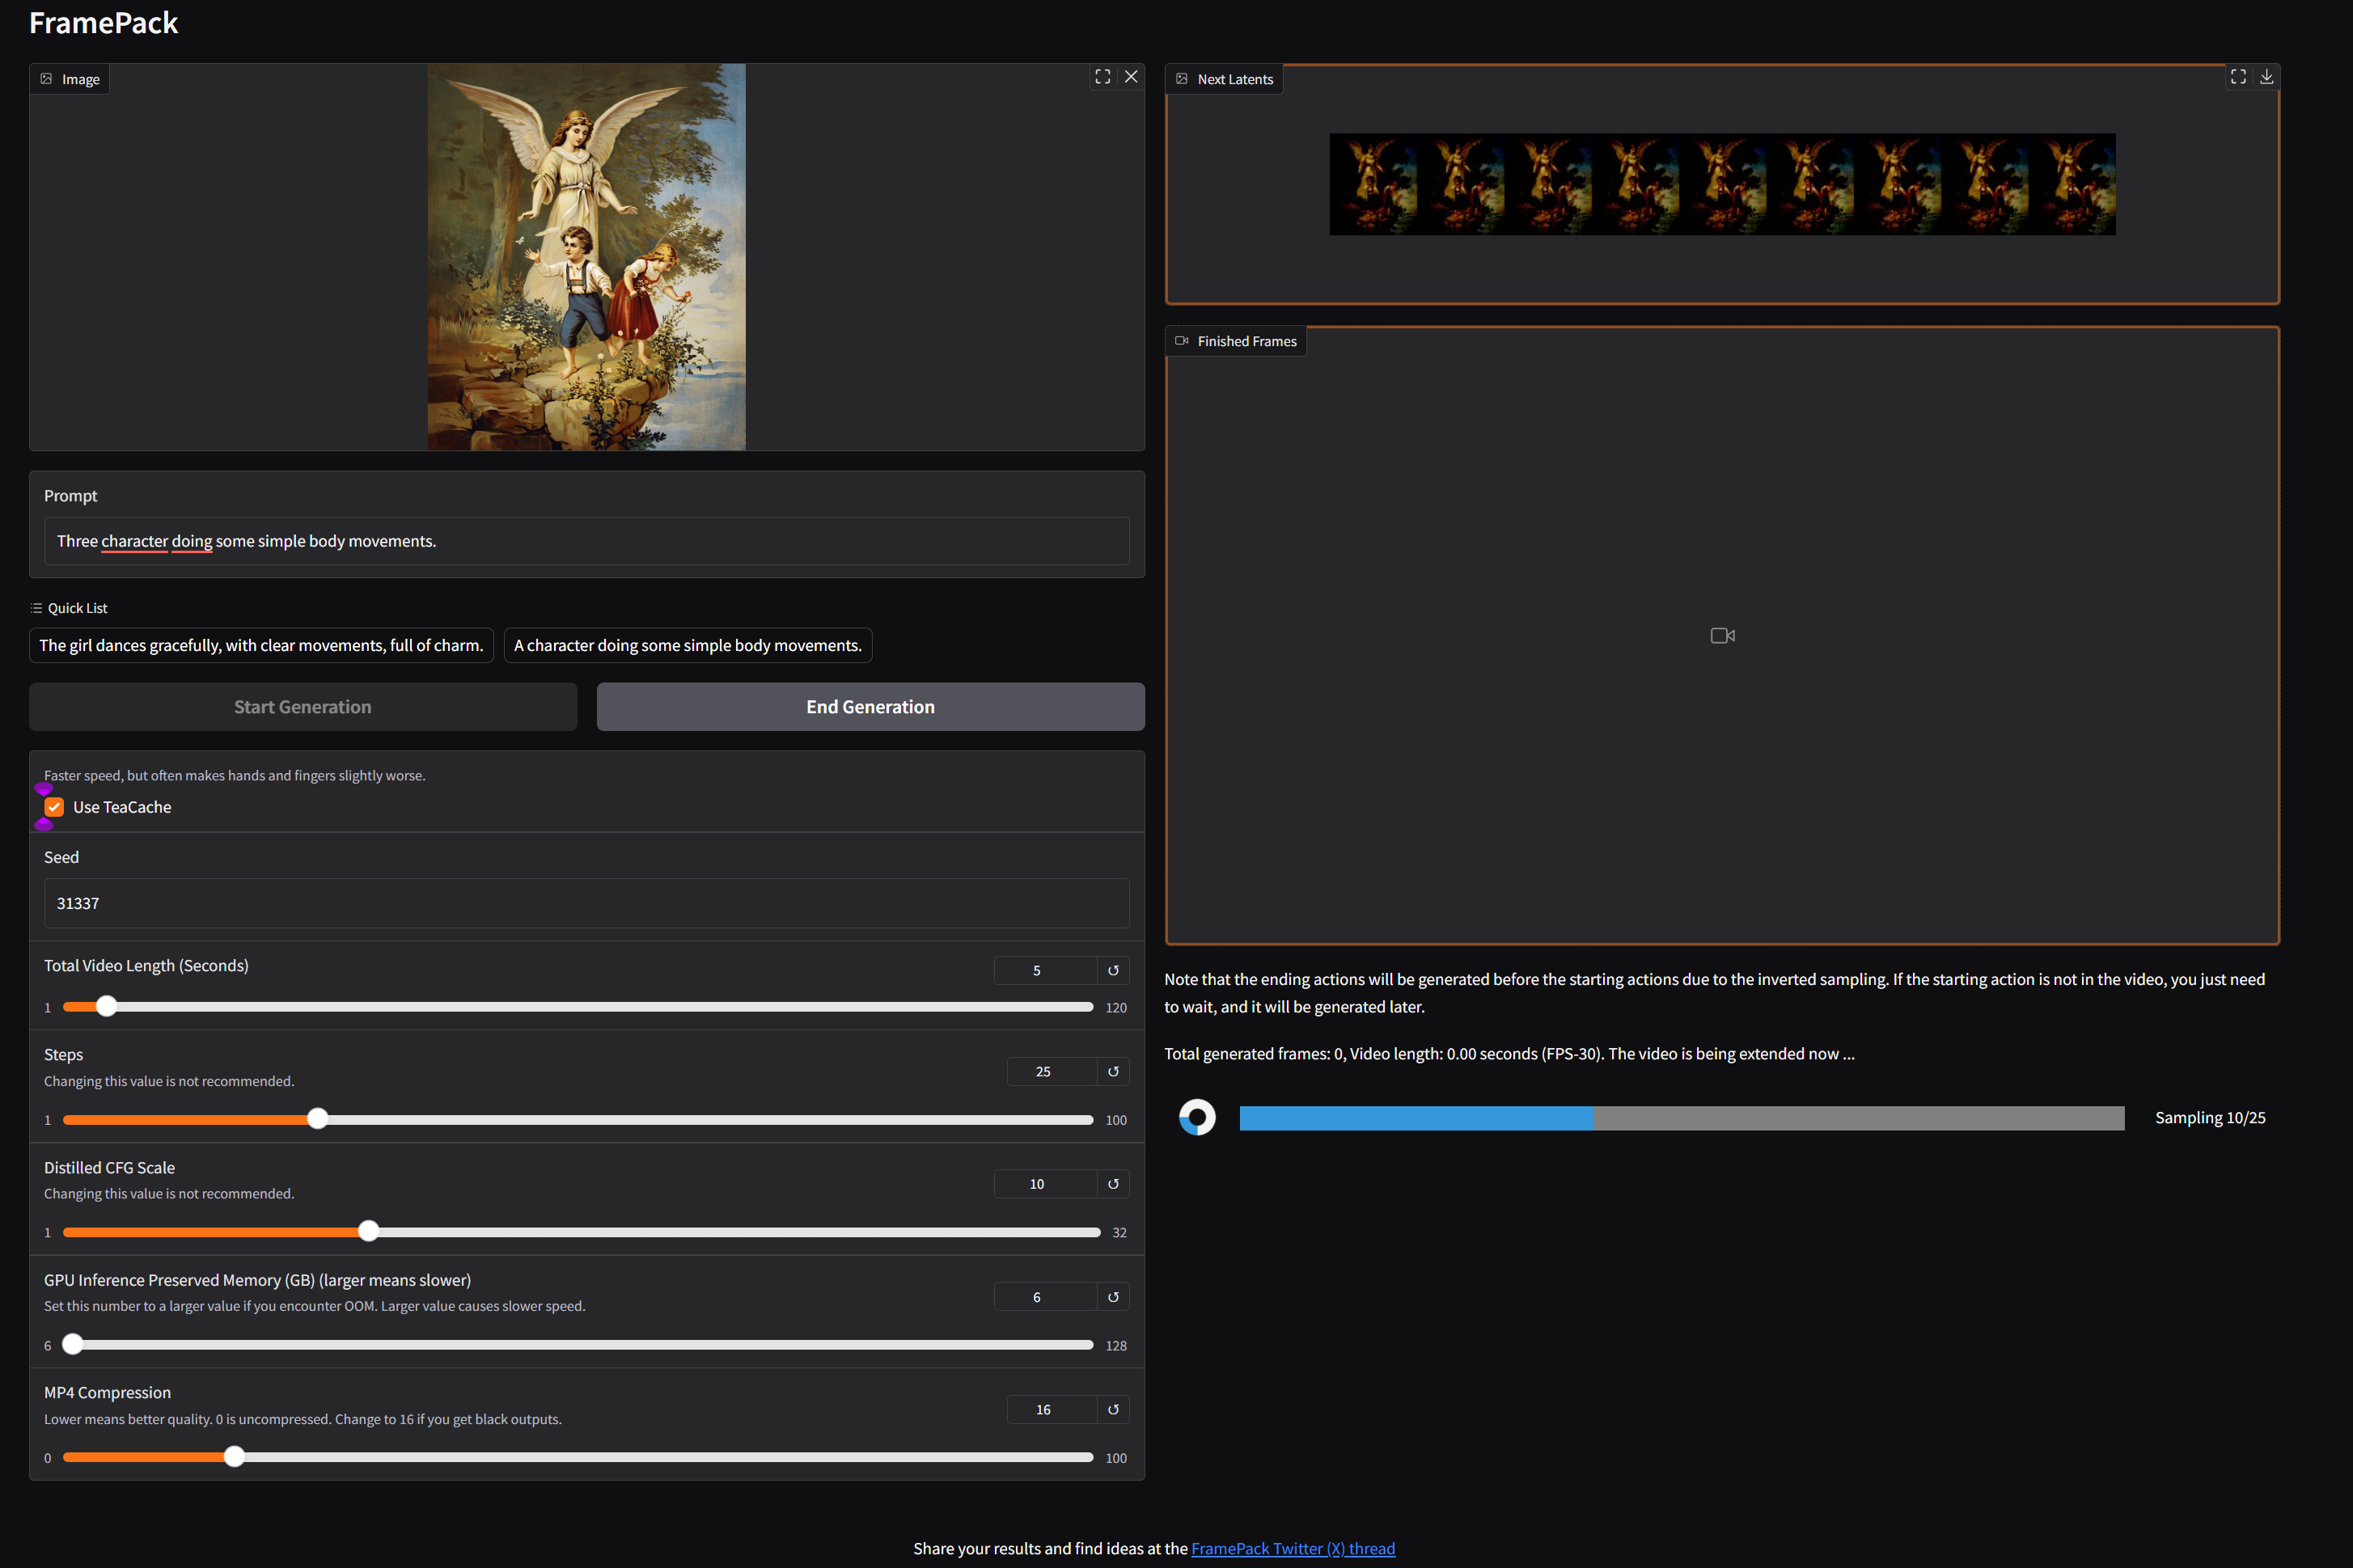Click the Prompt text box

click(586, 541)
